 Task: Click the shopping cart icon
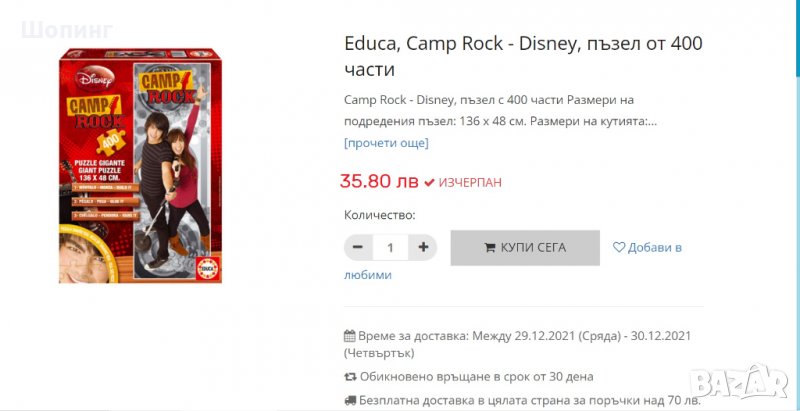click(490, 247)
